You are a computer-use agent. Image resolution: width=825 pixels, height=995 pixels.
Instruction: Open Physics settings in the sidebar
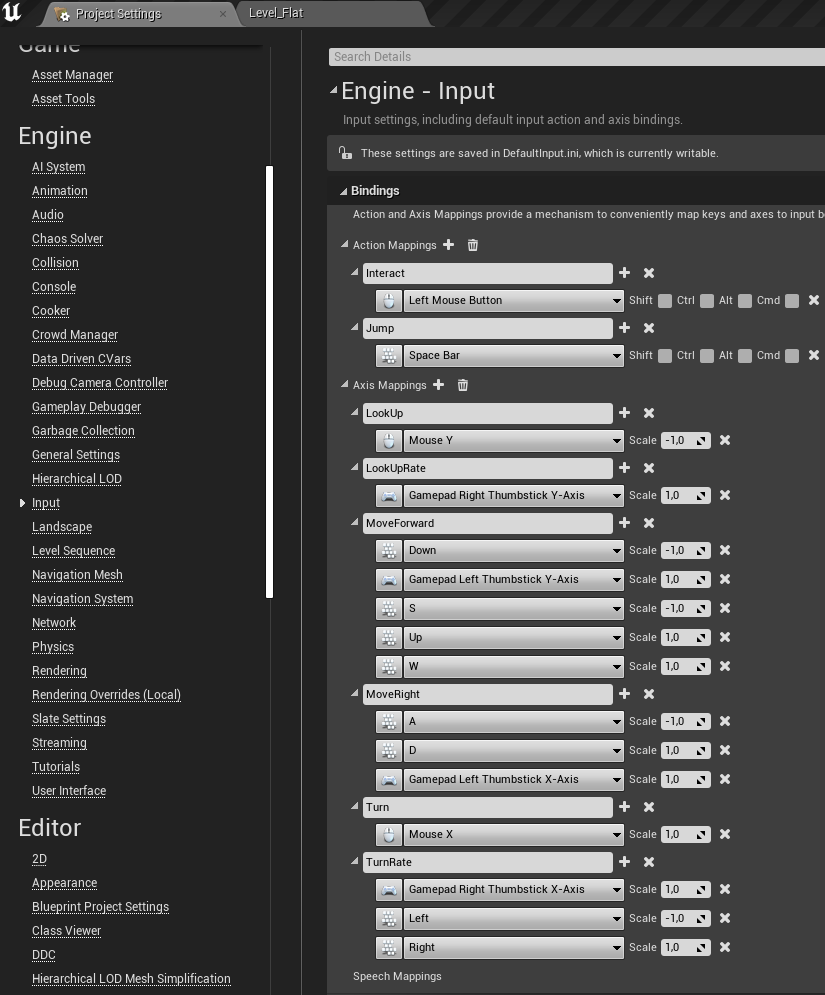click(53, 647)
